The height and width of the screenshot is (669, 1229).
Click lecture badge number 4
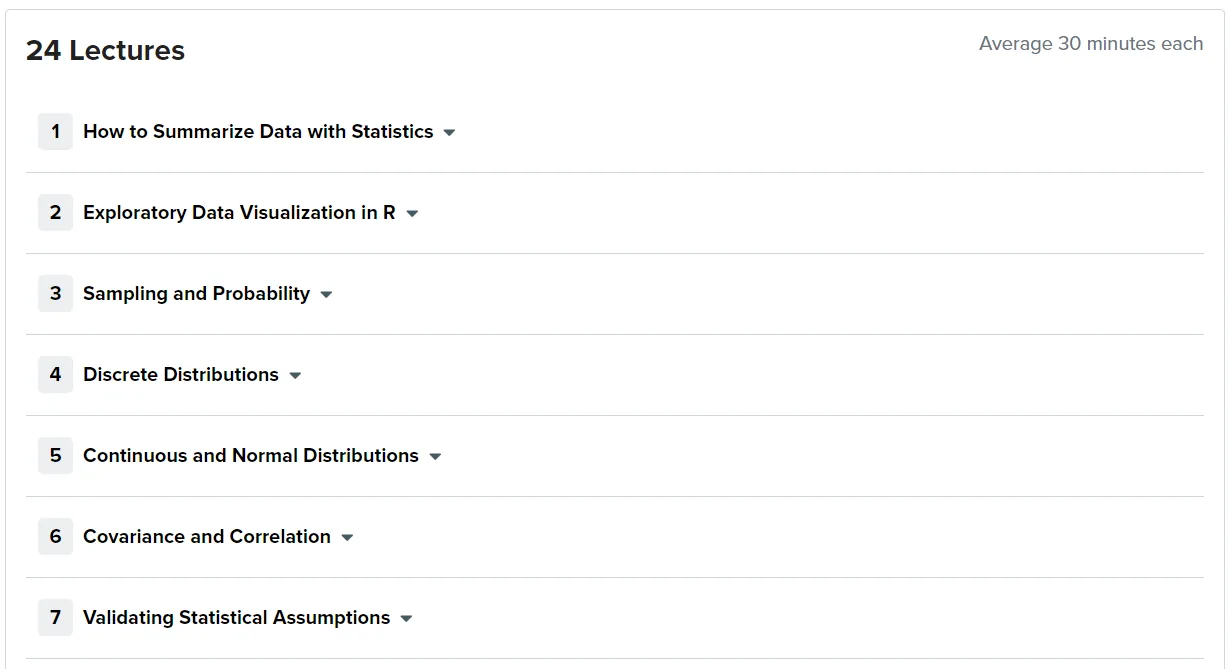pyautogui.click(x=55, y=374)
